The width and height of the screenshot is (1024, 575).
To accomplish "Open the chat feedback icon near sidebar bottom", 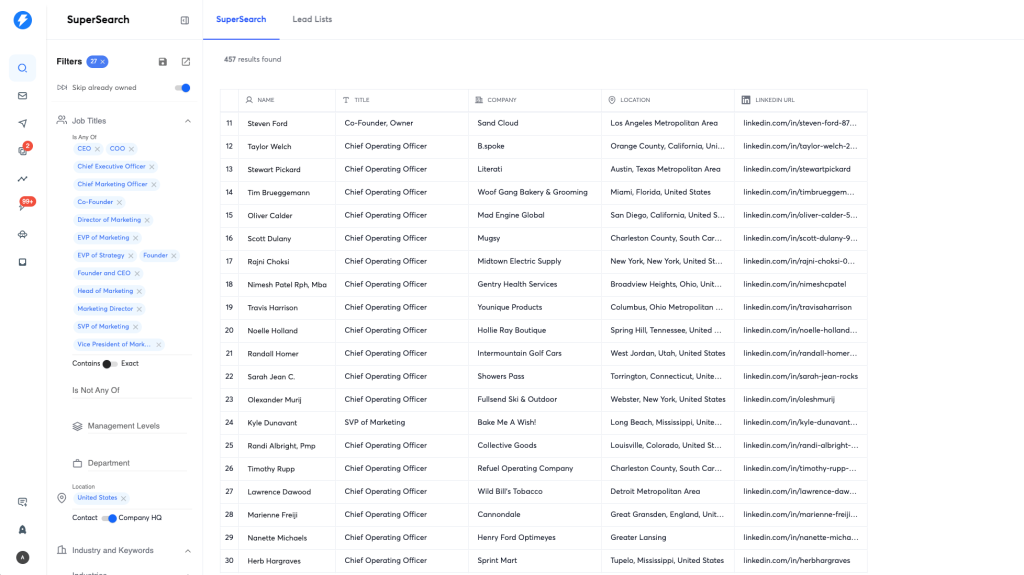I will [22, 502].
